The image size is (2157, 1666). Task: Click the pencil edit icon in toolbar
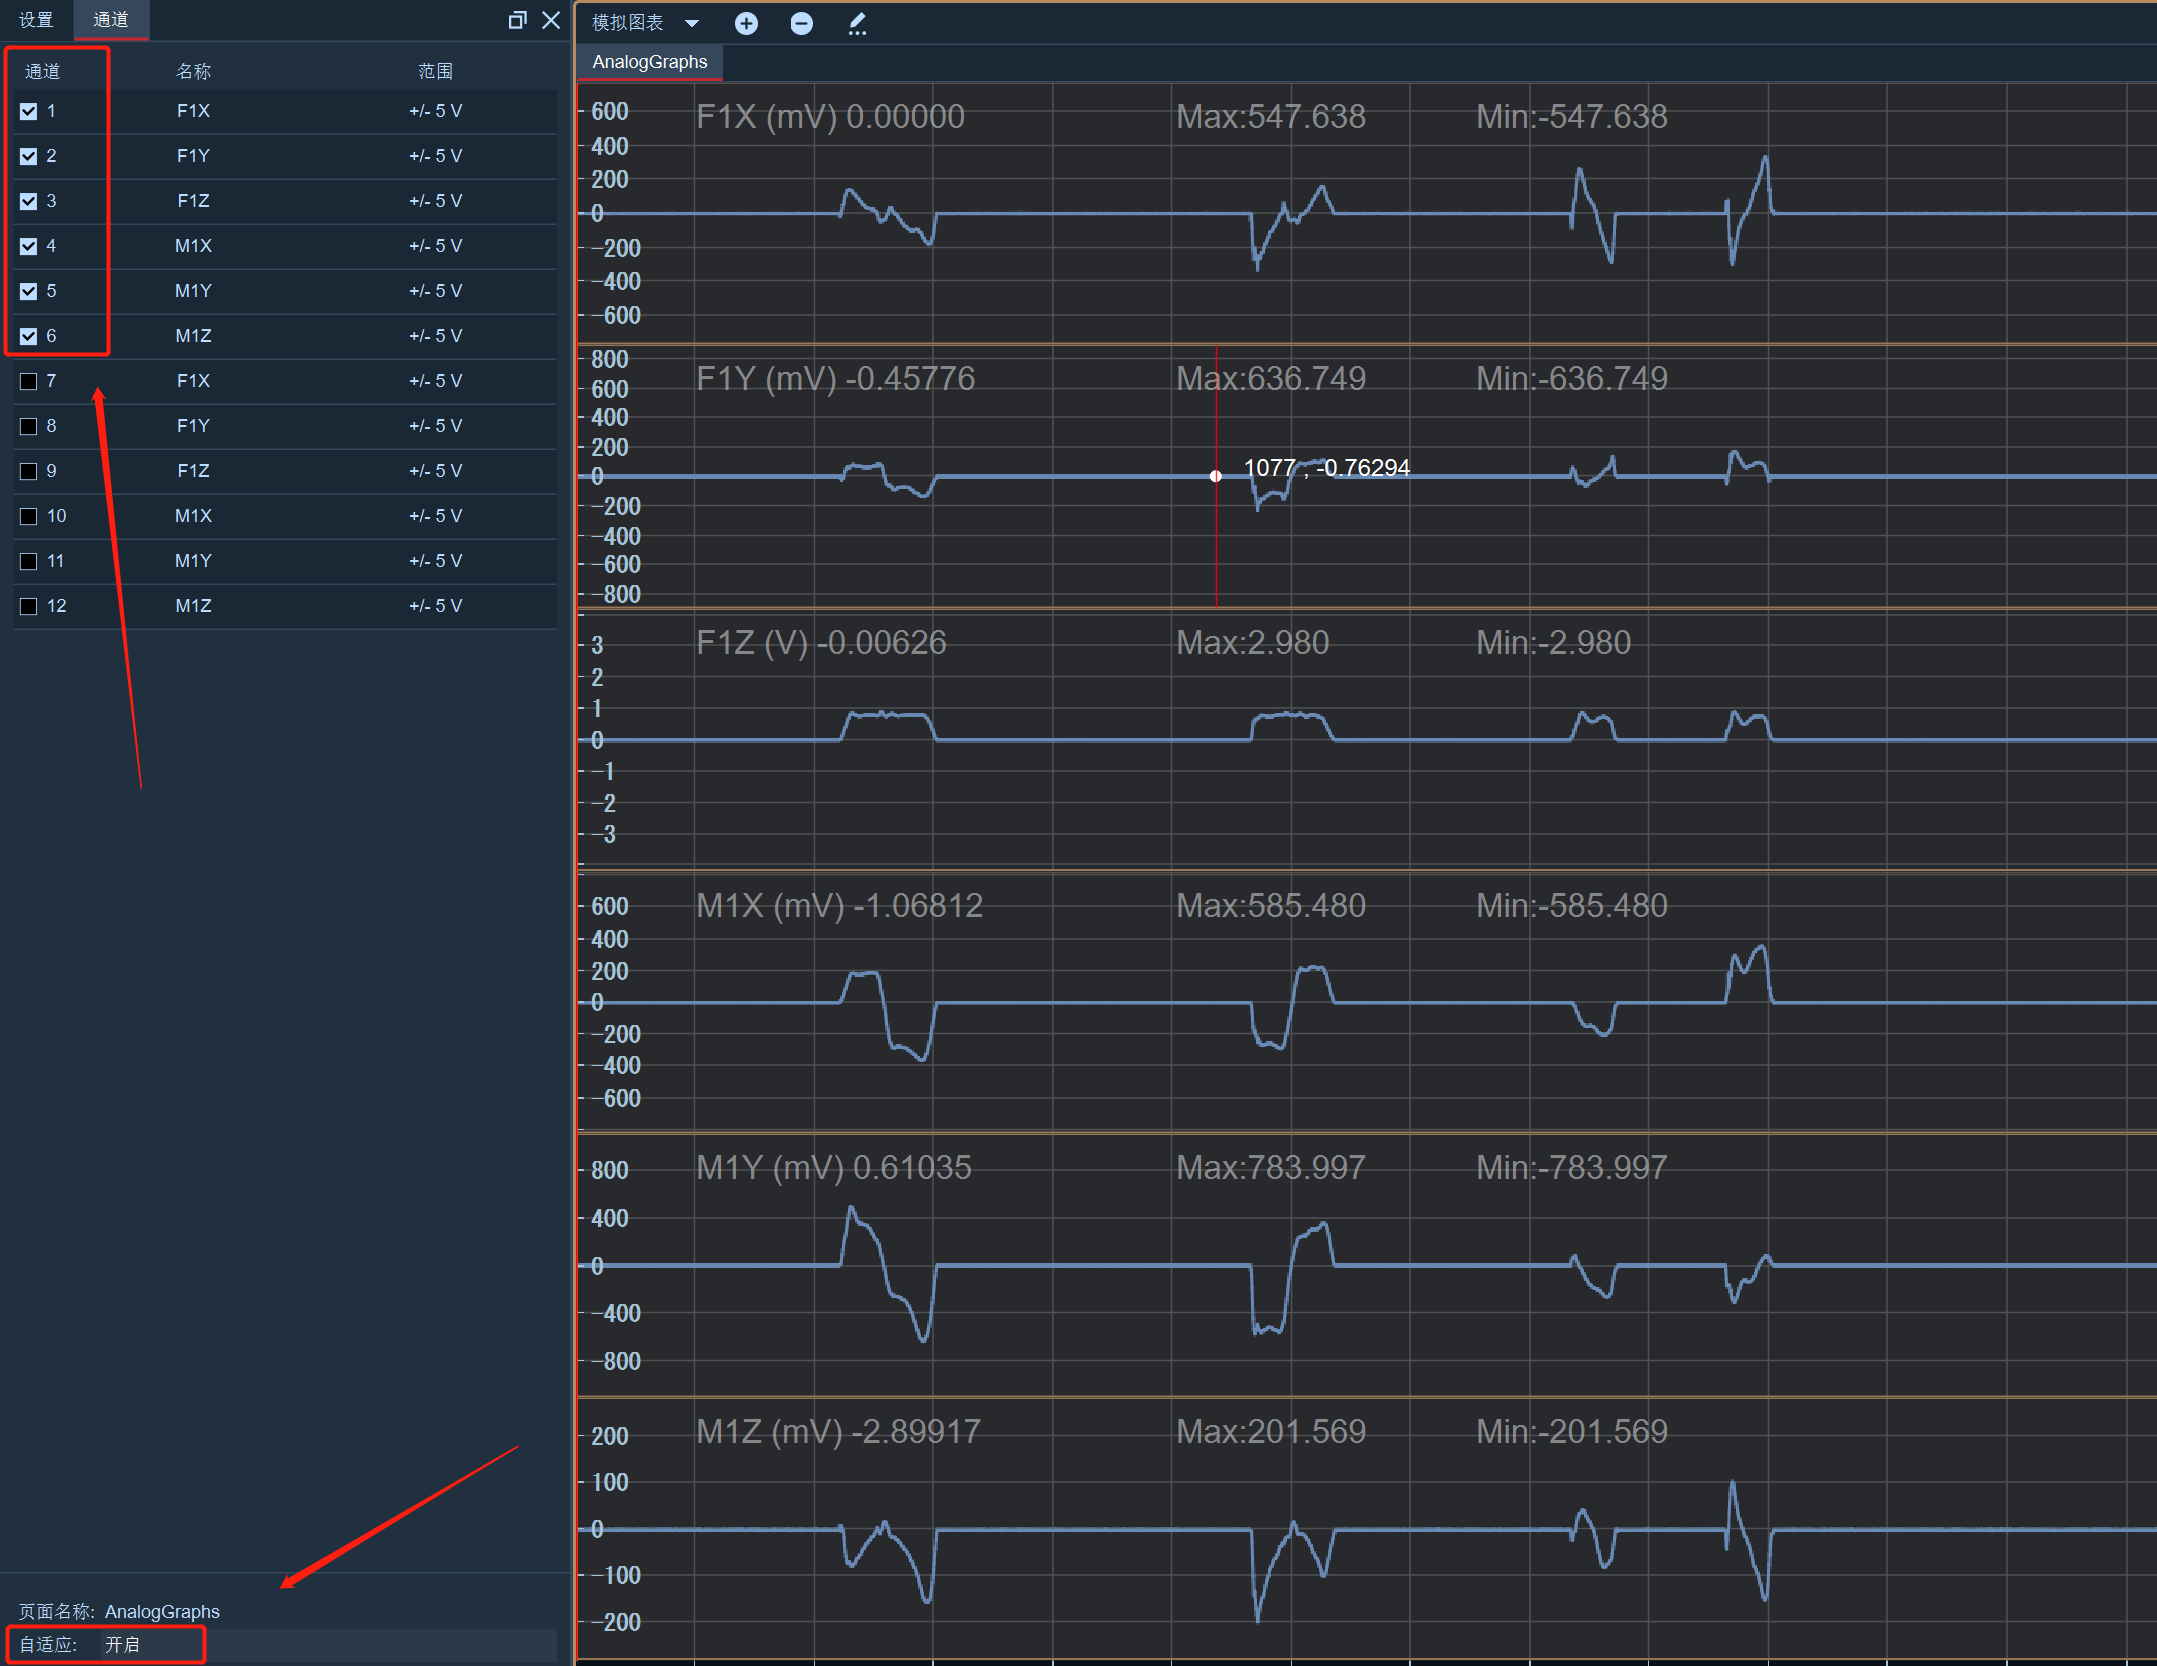tap(857, 23)
